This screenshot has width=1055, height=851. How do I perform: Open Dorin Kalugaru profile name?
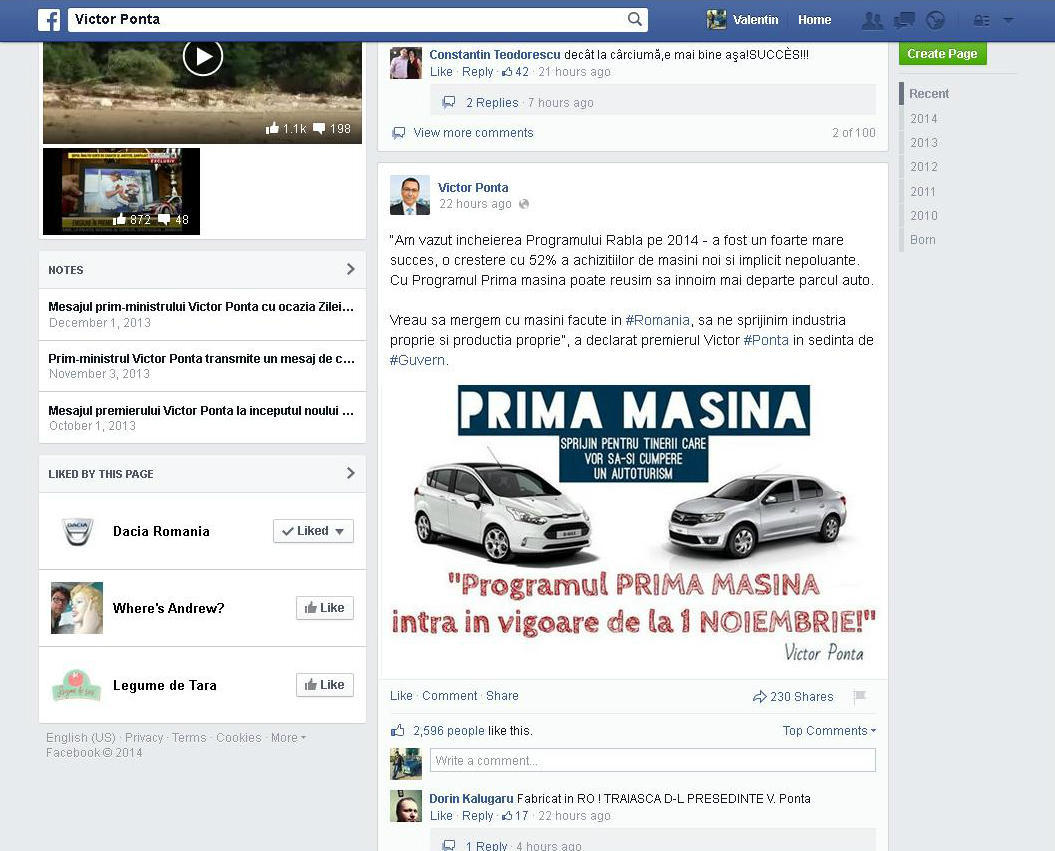(x=471, y=799)
